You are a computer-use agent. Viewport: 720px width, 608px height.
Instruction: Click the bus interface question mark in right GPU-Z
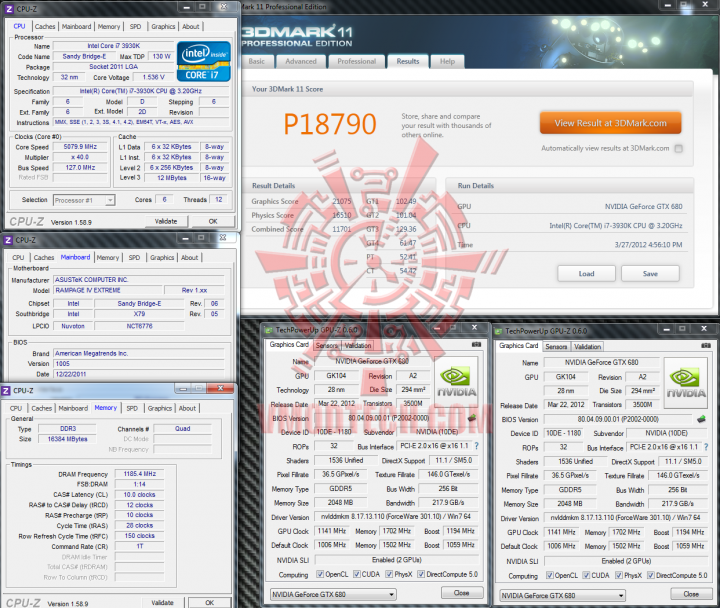point(706,447)
